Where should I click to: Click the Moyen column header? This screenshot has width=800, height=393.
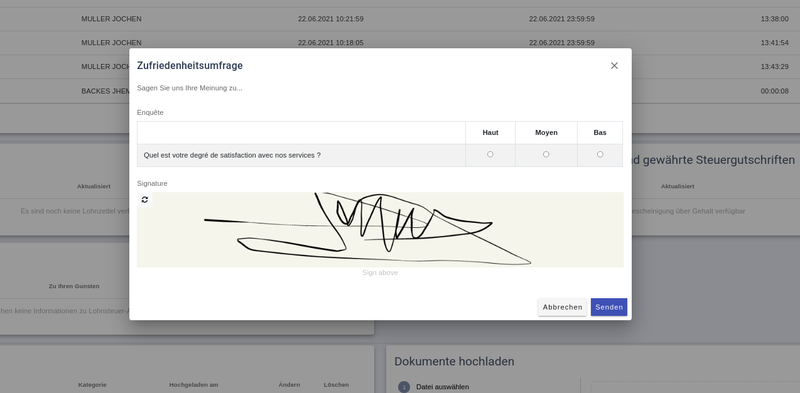tap(546, 133)
